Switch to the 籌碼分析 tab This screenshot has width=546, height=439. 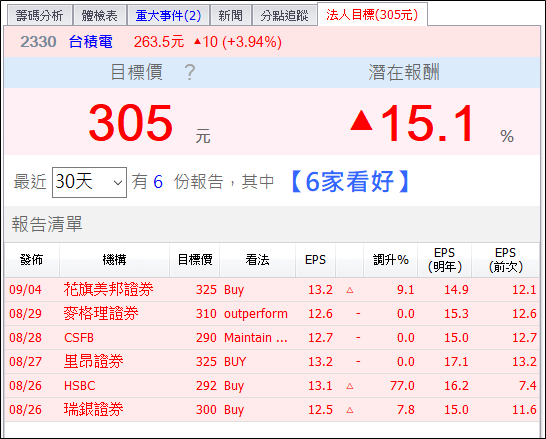tap(39, 15)
